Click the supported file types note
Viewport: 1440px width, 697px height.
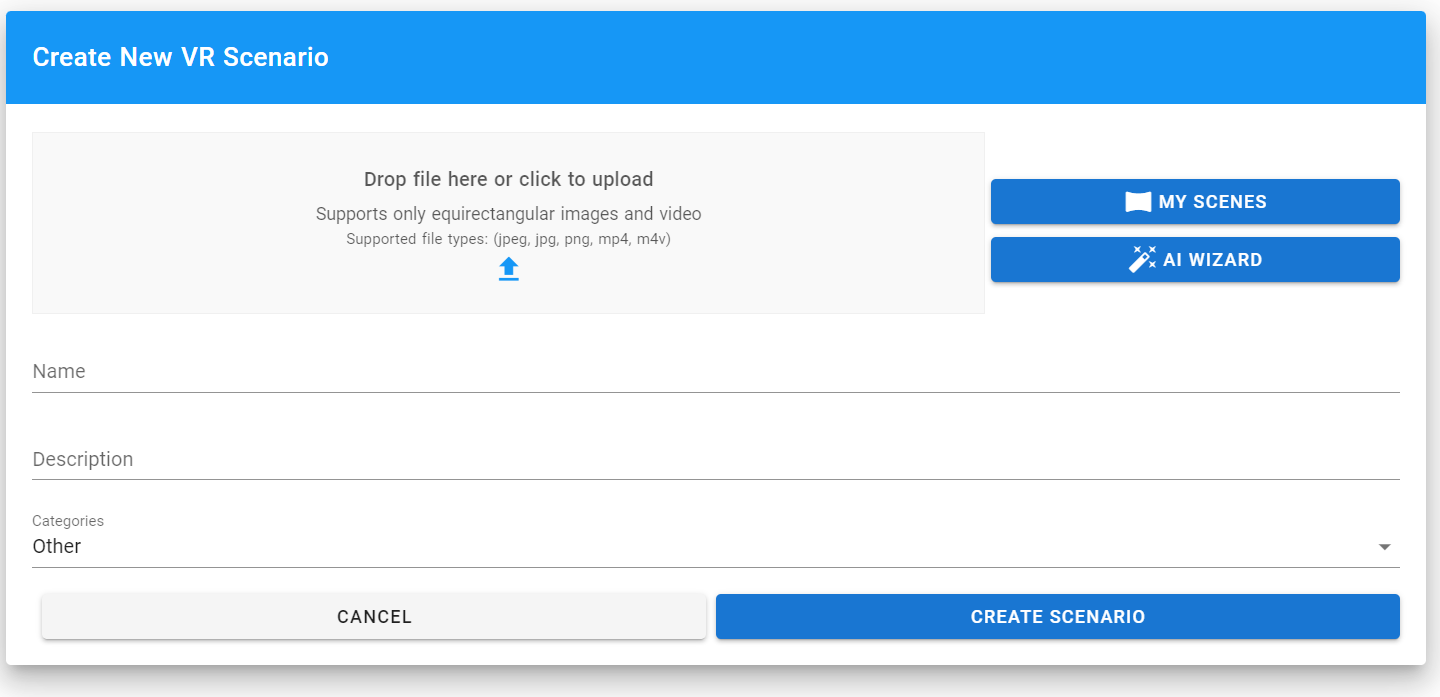(x=508, y=239)
